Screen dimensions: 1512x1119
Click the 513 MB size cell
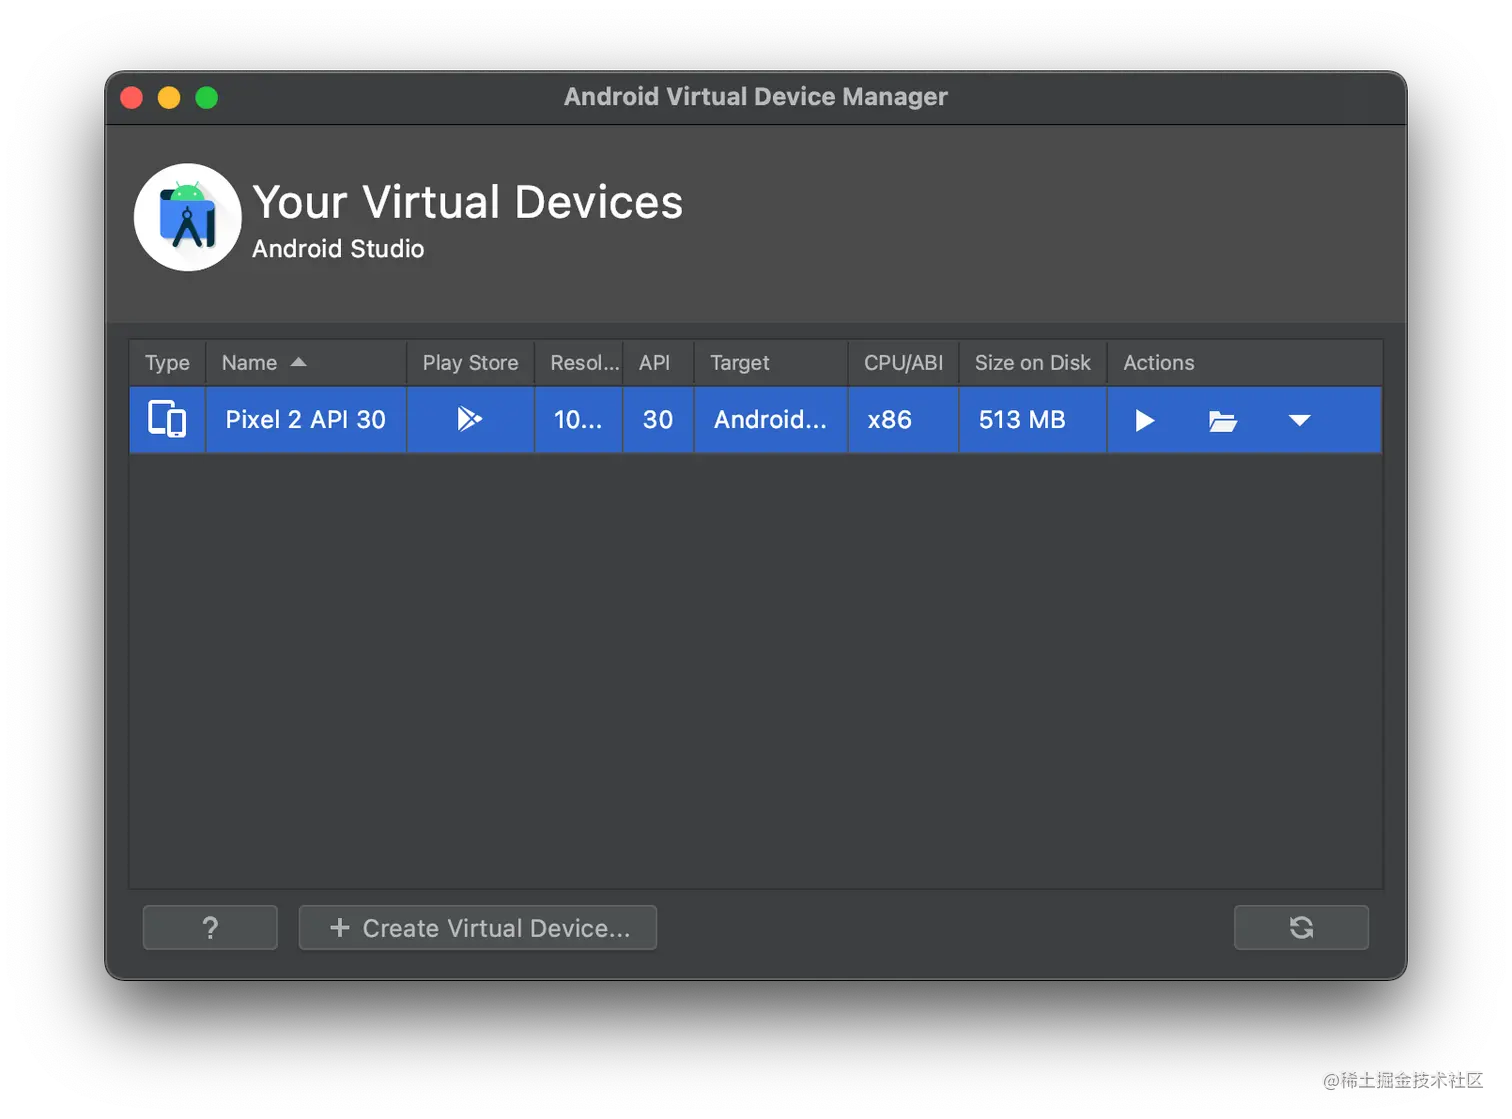point(1033,420)
